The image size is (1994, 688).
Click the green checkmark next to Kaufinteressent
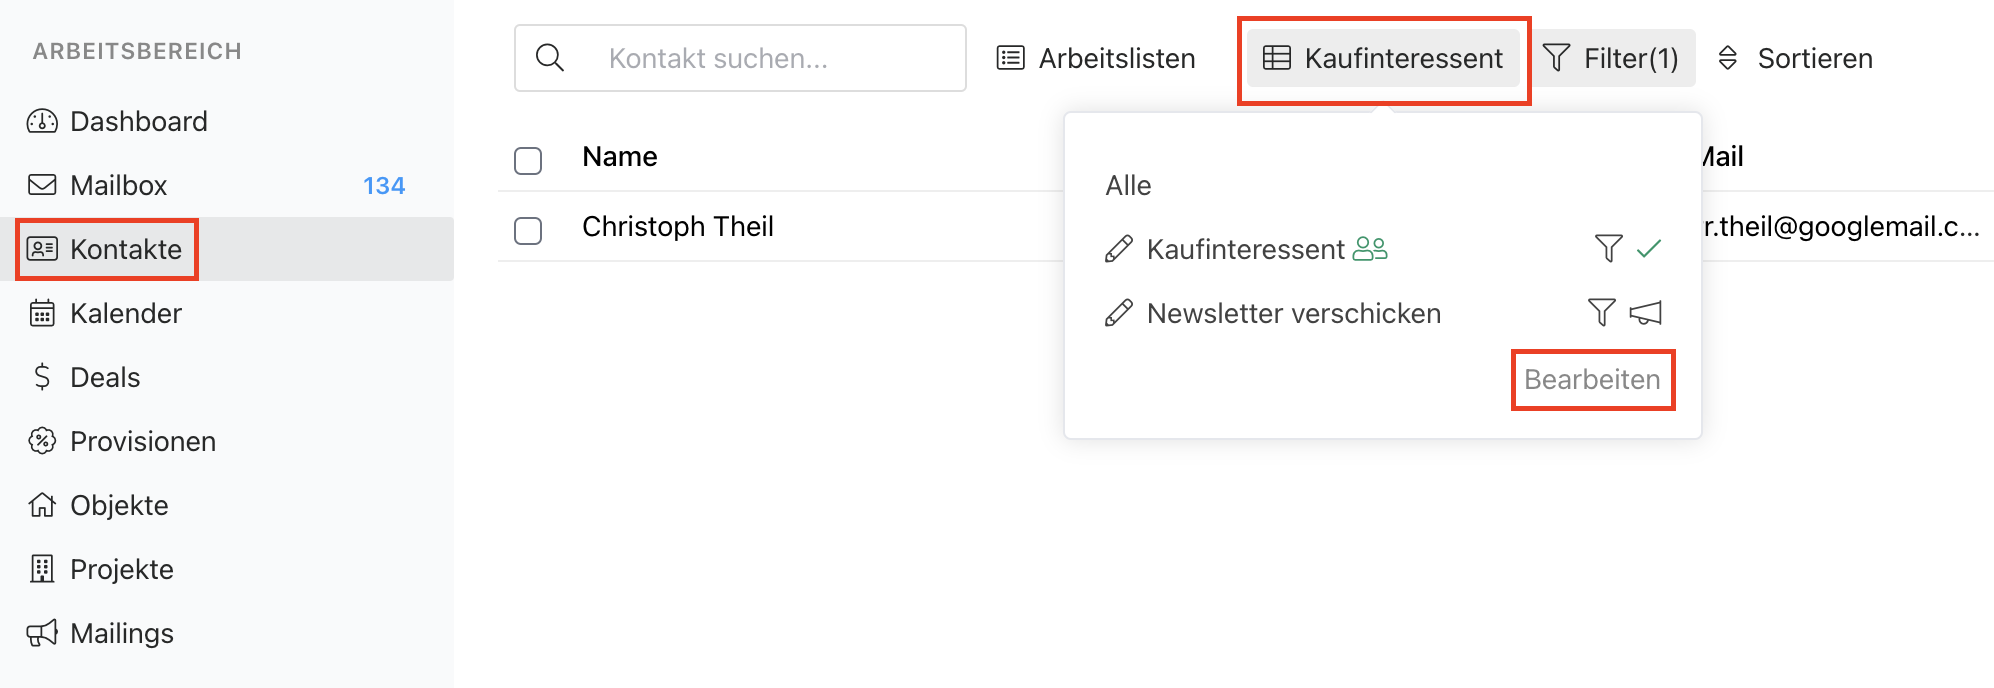click(x=1649, y=248)
